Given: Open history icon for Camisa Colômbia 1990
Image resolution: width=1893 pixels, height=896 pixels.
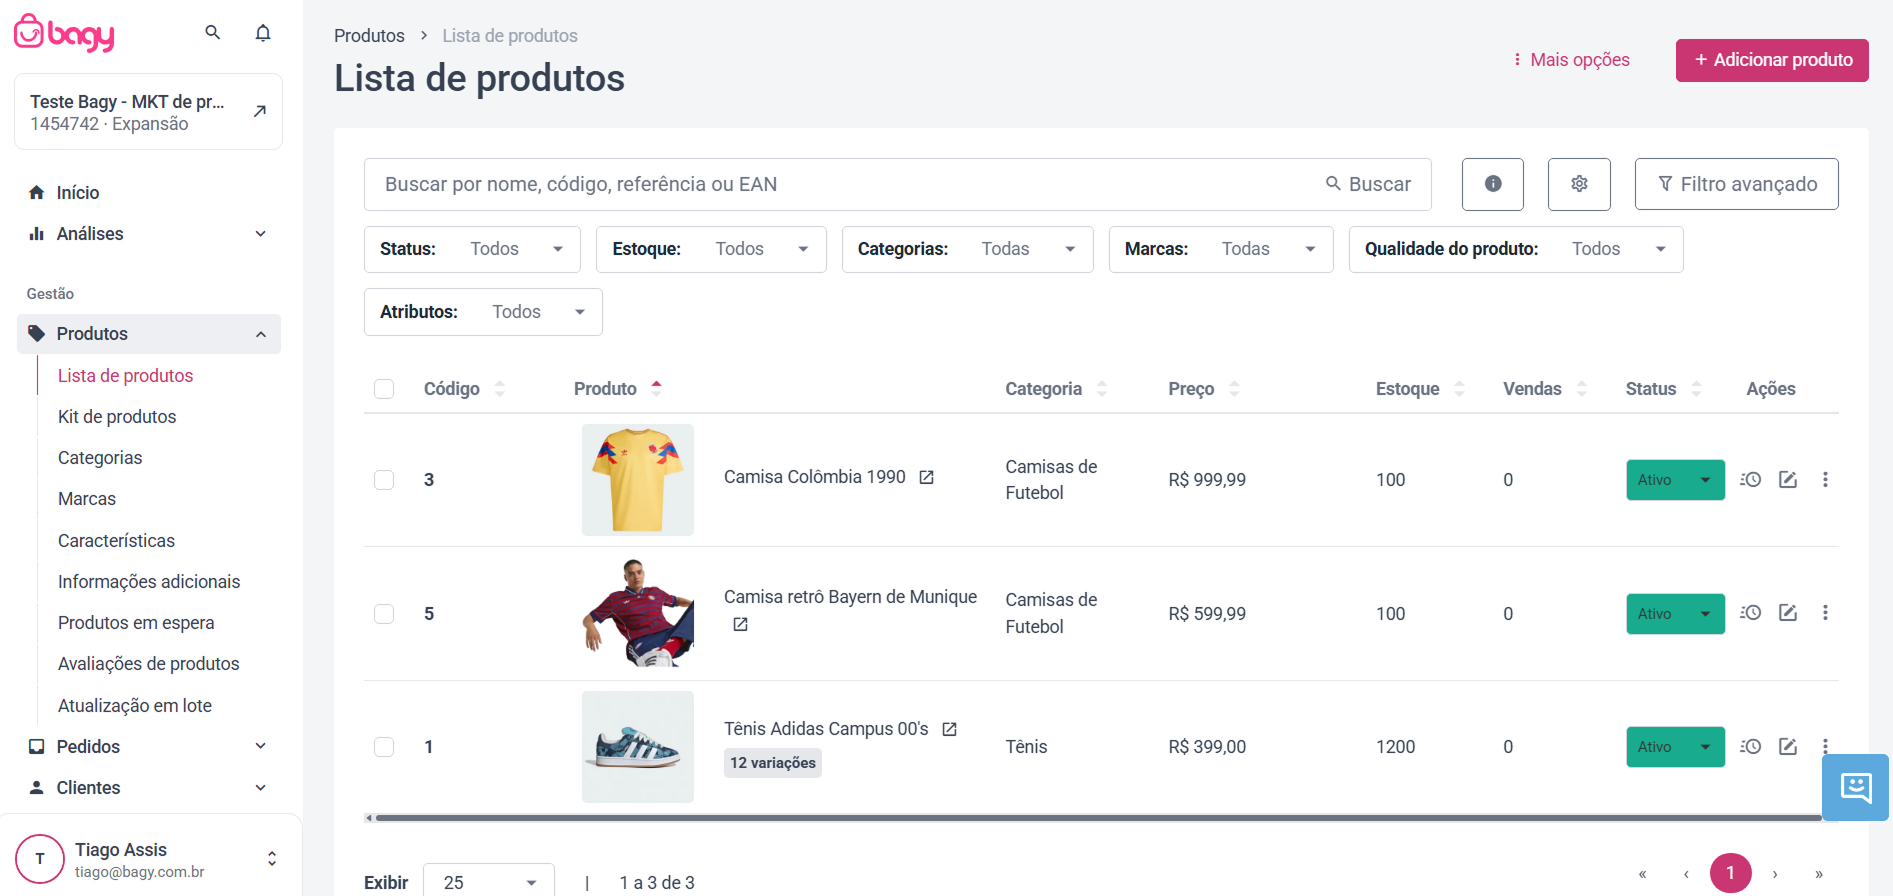Looking at the screenshot, I should pos(1750,480).
